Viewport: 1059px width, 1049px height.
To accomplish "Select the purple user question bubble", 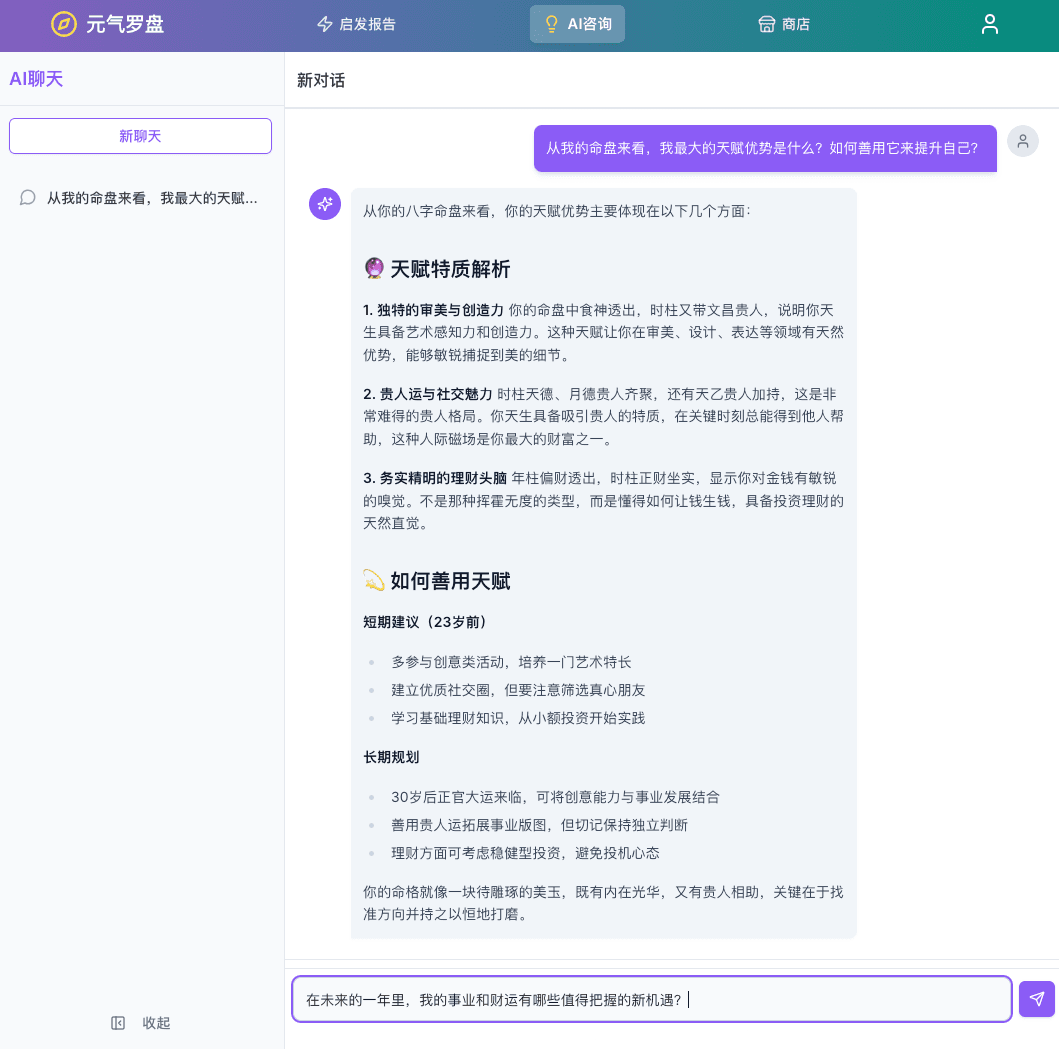I will [x=764, y=147].
